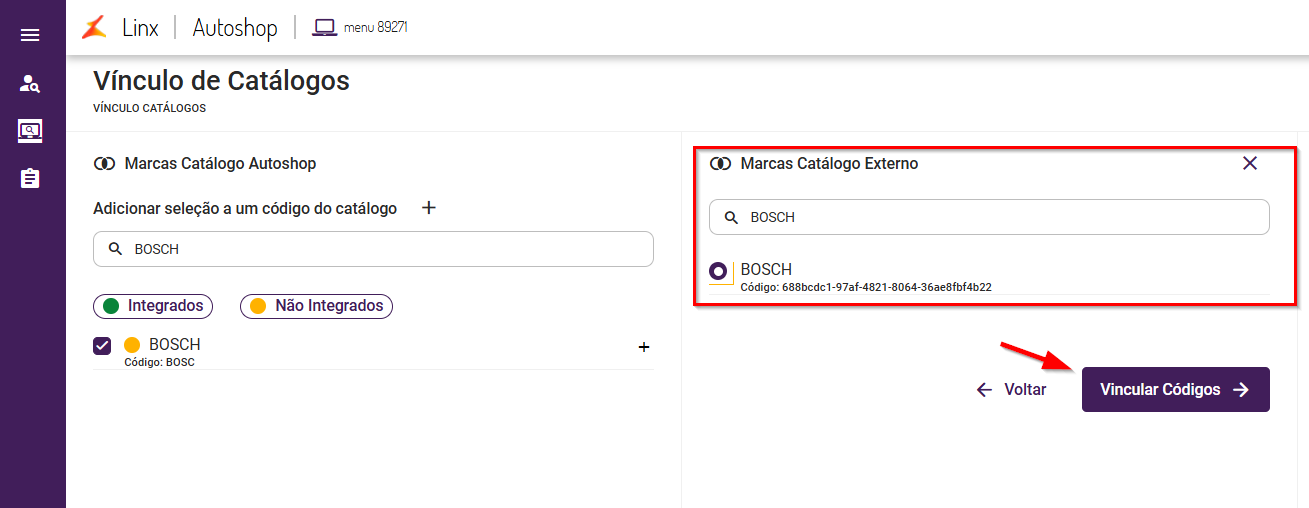Click the Marcas Catálogo Autoshop rings icon
The height and width of the screenshot is (508, 1309).
[104, 163]
